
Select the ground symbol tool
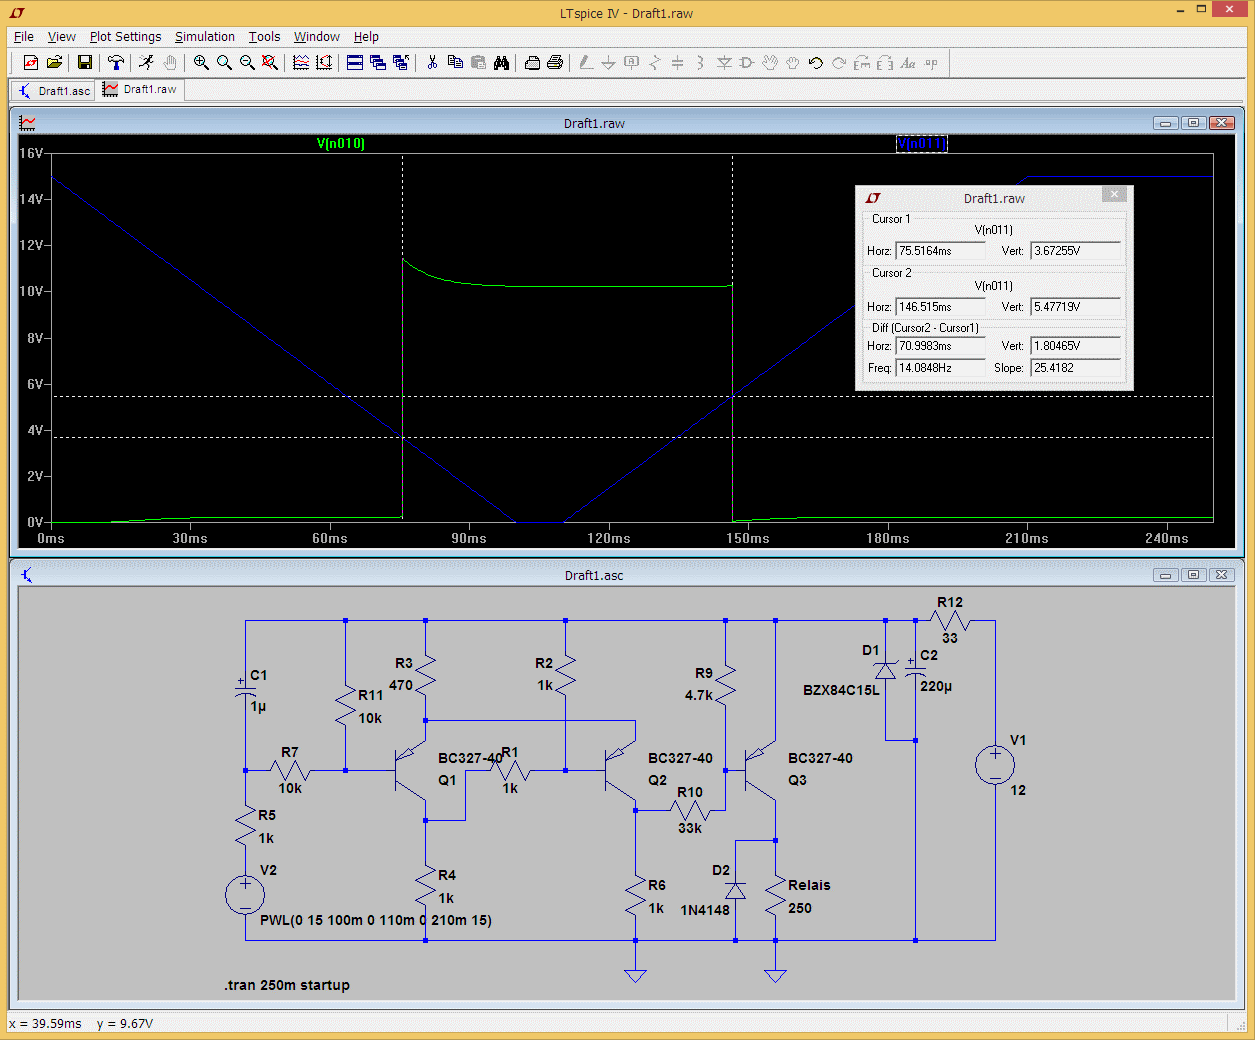(x=608, y=62)
